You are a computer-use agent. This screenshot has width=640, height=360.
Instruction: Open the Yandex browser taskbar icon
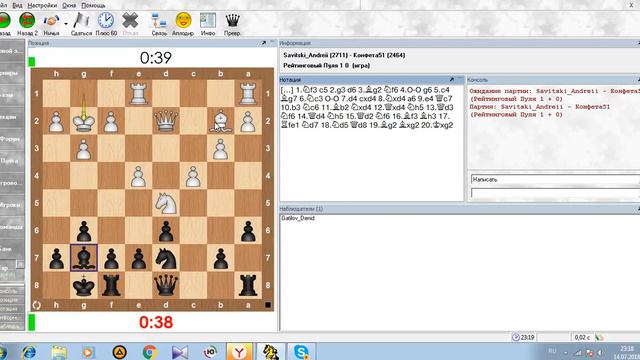pos(240,352)
